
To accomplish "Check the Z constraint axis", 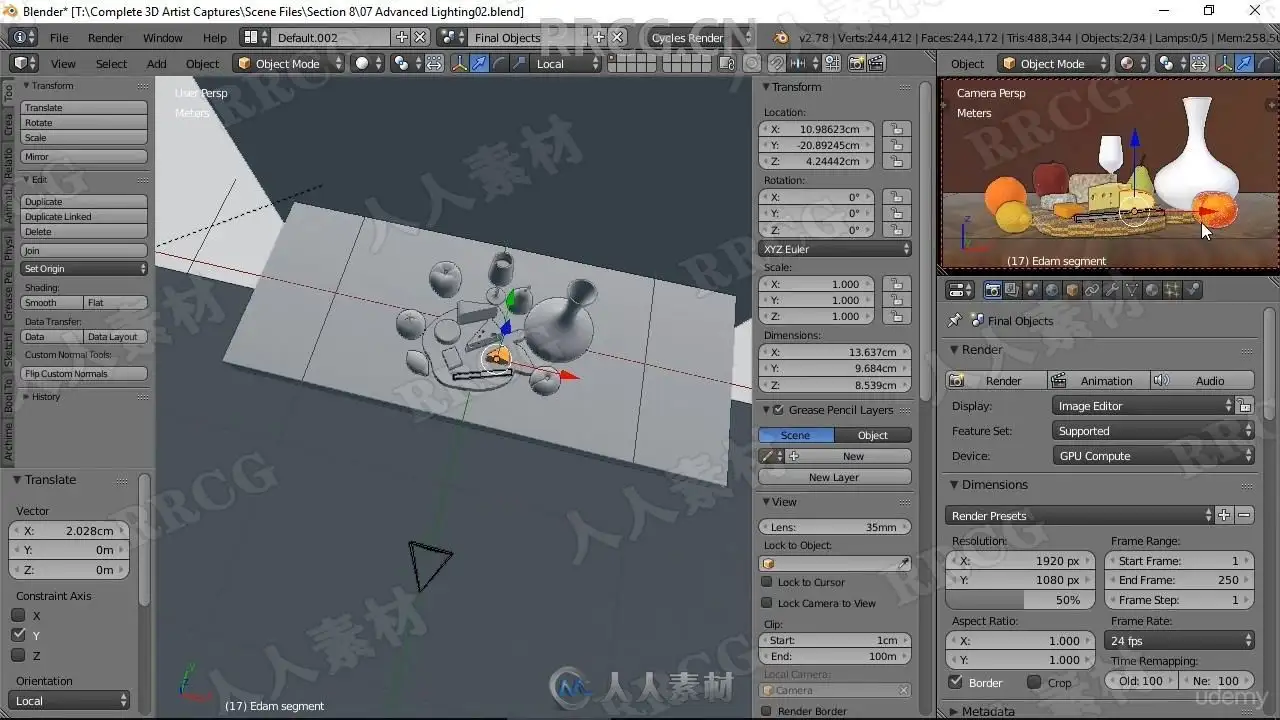I will tap(18, 655).
